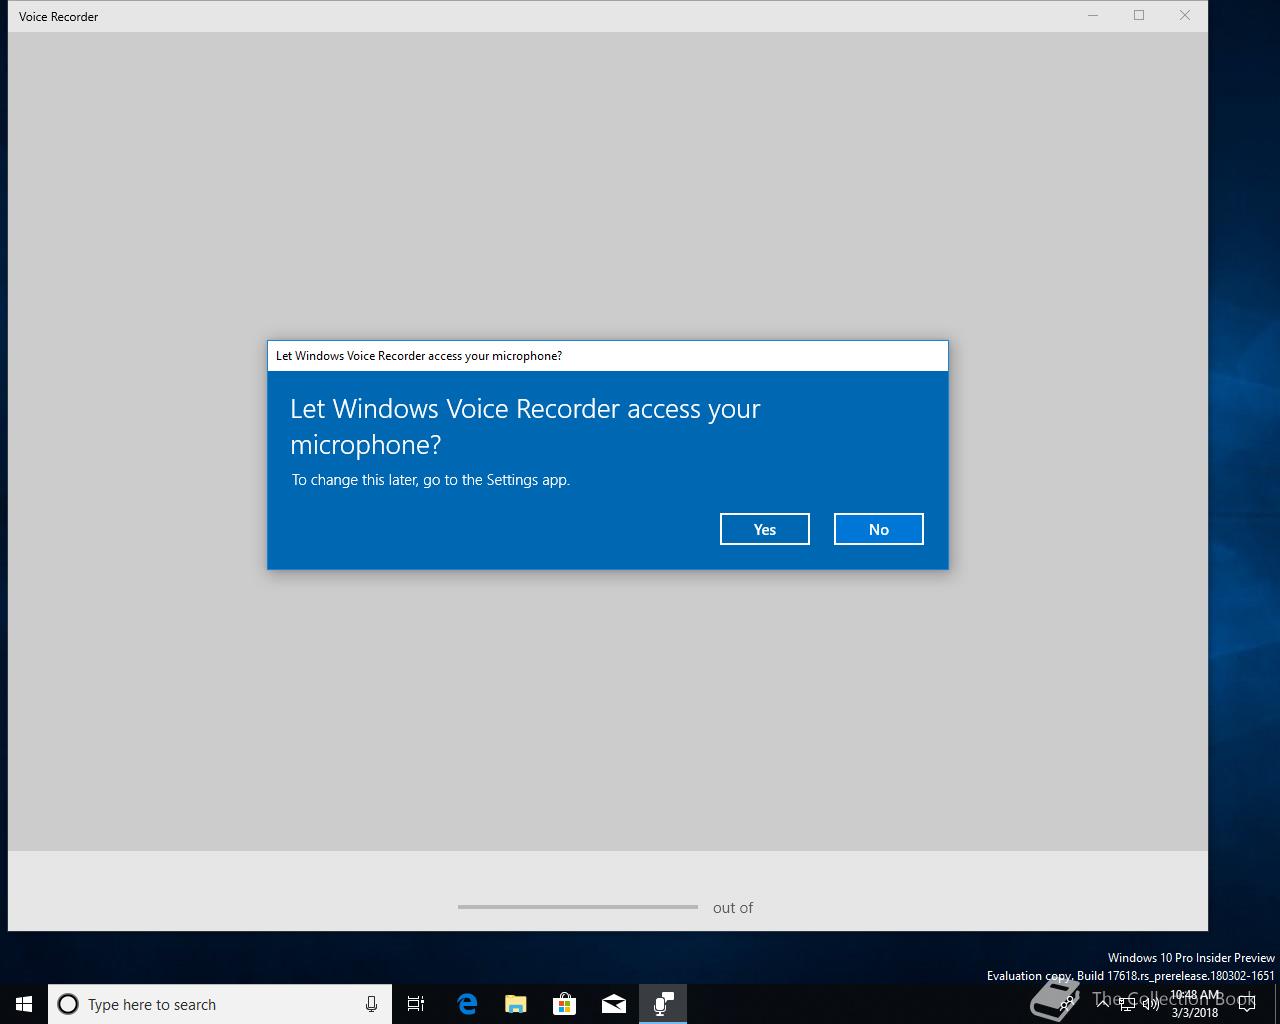1280x1024 pixels.
Task: Allow microphone access with Yes button
Action: tap(765, 529)
